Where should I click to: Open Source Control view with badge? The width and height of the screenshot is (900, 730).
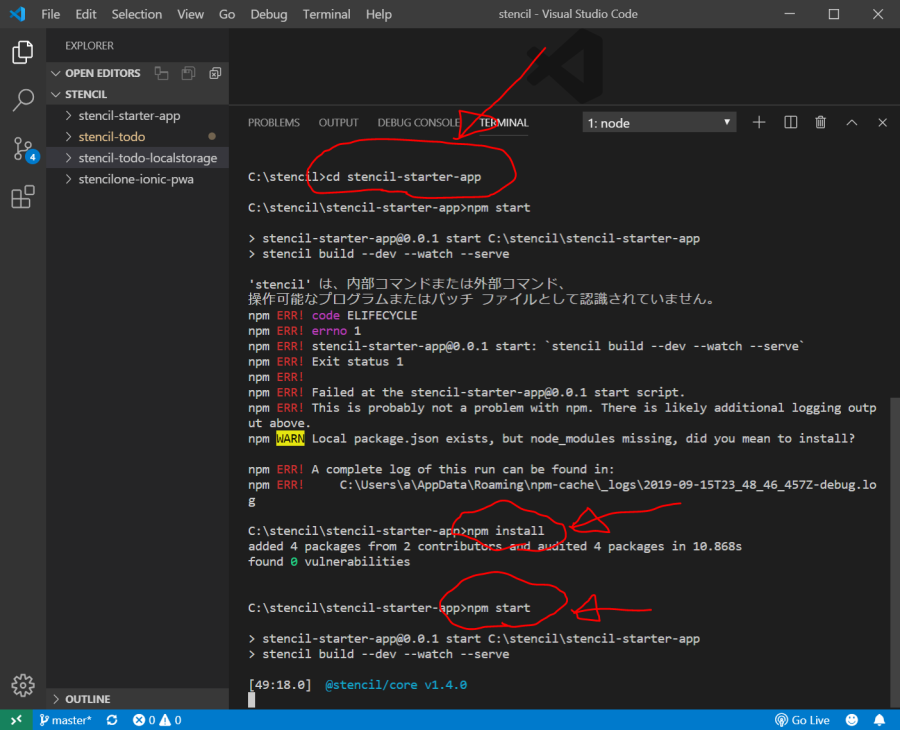pos(22,149)
